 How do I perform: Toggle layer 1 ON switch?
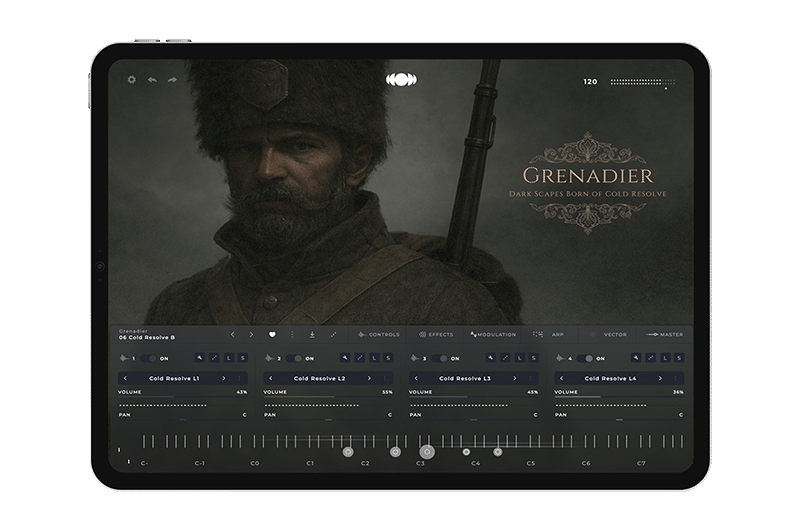[x=147, y=358]
